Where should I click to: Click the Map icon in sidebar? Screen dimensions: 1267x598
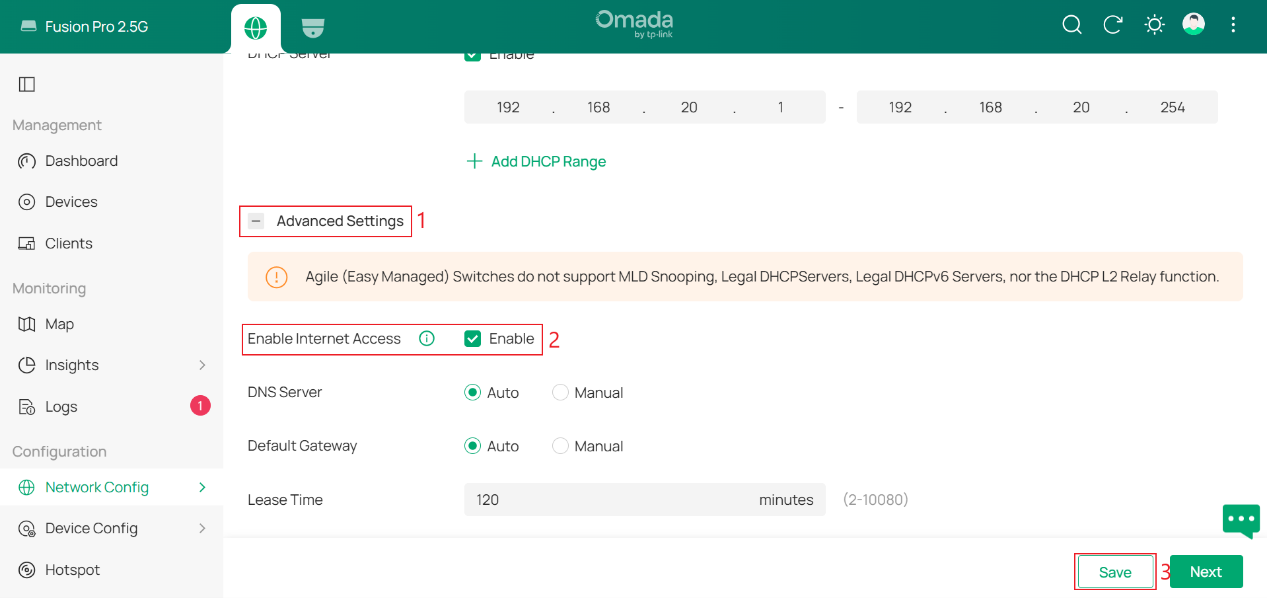click(27, 324)
